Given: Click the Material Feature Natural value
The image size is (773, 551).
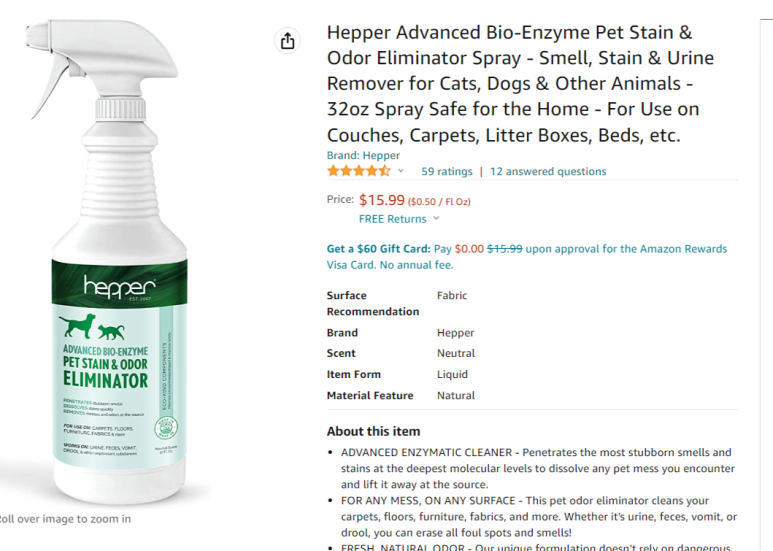Looking at the screenshot, I should click(456, 395).
